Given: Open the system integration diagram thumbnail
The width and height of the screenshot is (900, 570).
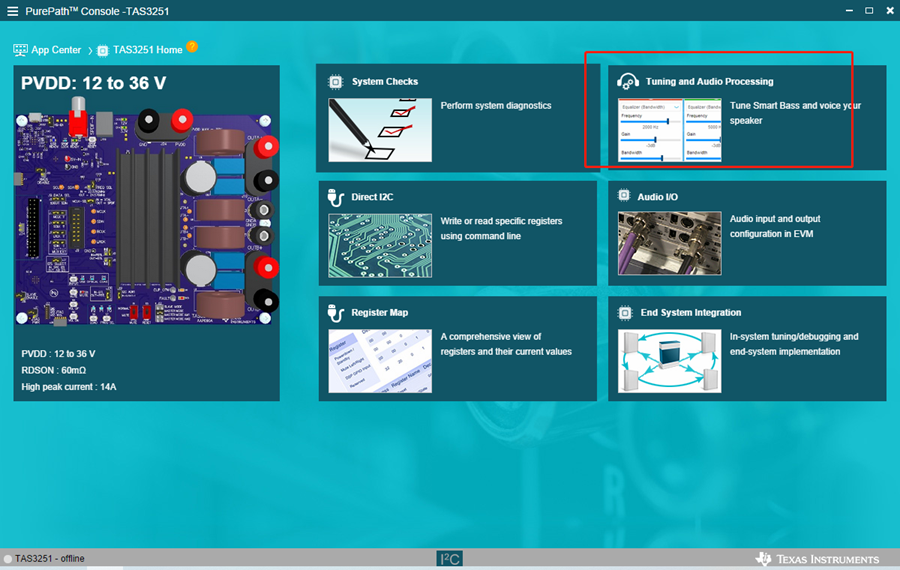Looking at the screenshot, I should pos(670,361).
